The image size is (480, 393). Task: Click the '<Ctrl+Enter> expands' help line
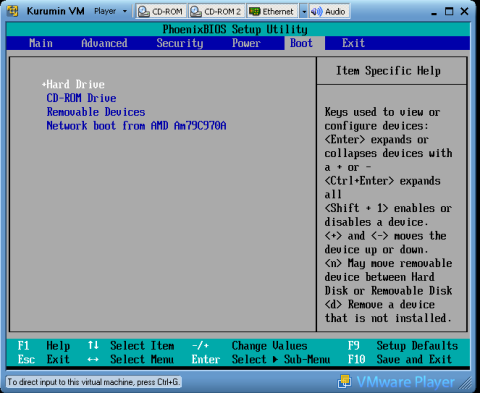tap(382, 181)
